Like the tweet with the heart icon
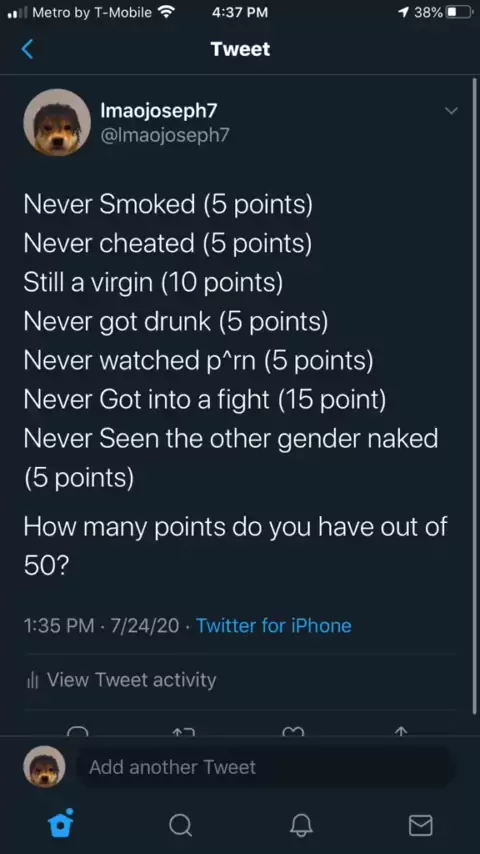480x854 pixels. [294, 731]
